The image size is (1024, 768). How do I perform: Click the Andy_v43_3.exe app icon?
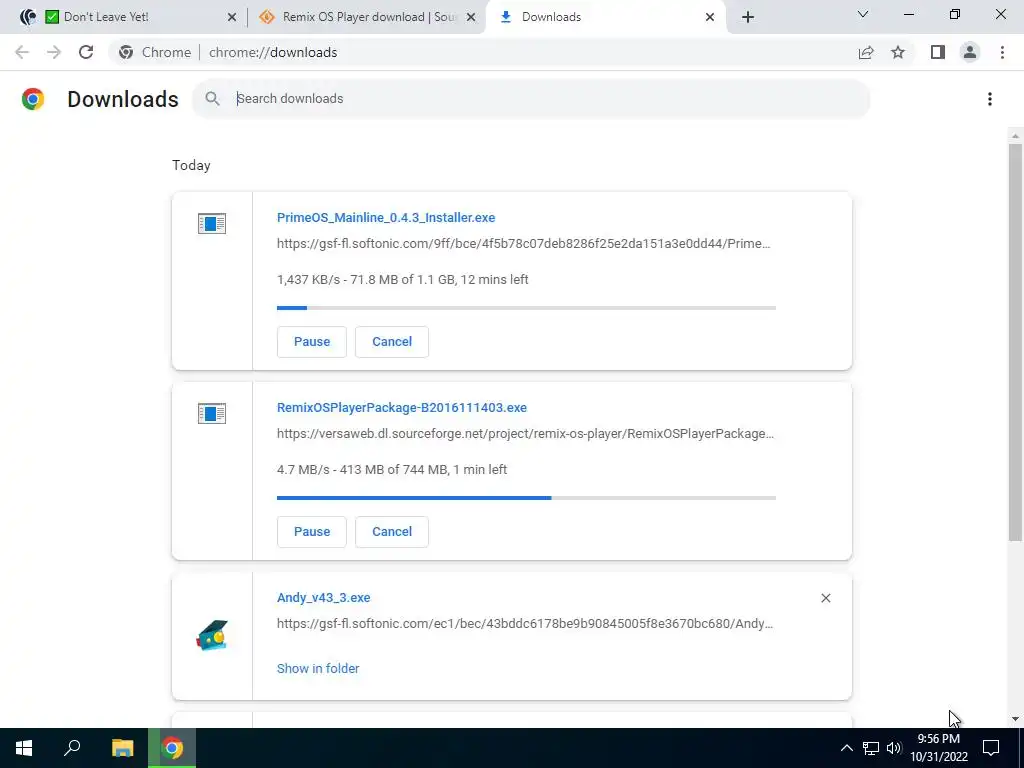pyautogui.click(x=212, y=635)
